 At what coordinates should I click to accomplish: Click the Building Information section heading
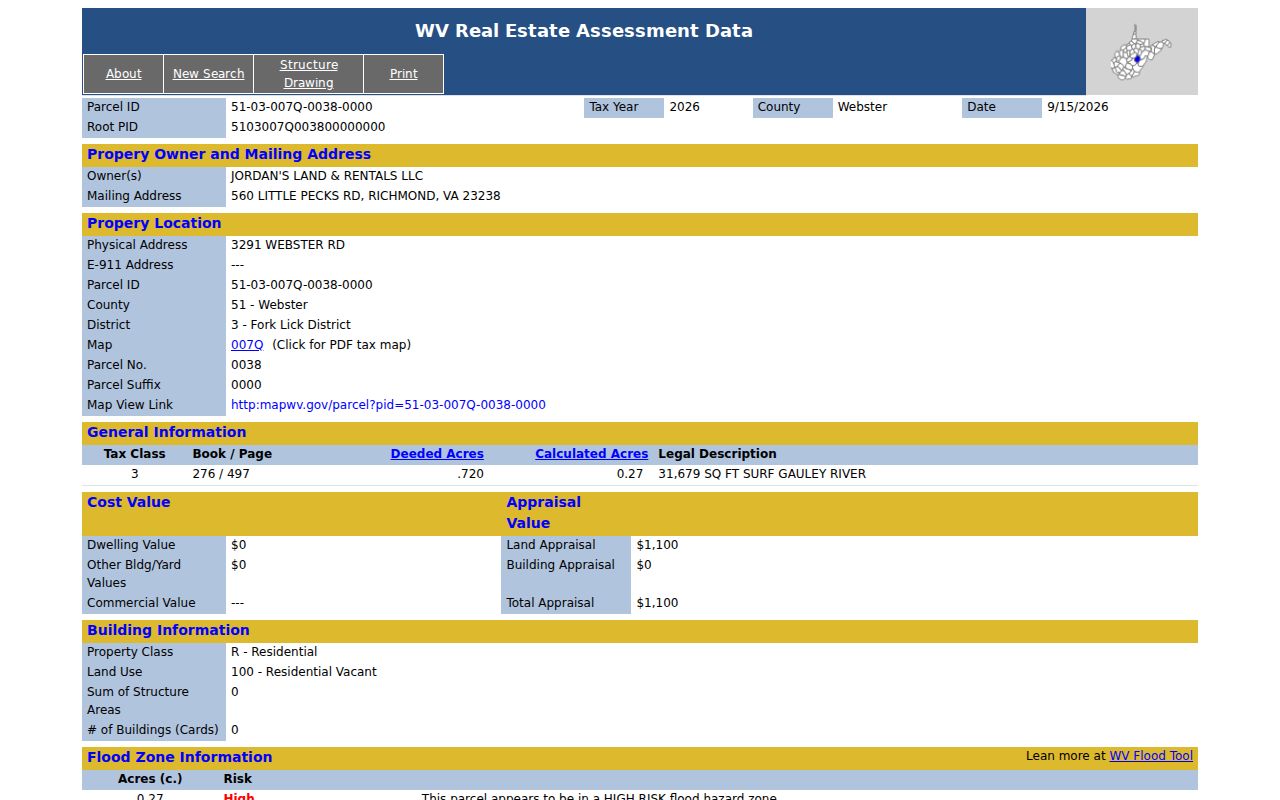point(168,630)
